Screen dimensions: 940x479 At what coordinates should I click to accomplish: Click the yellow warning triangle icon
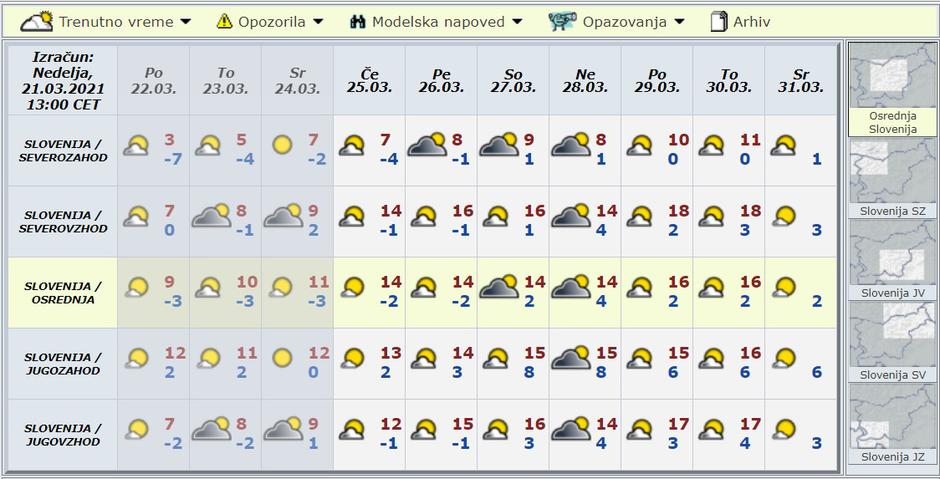point(224,21)
